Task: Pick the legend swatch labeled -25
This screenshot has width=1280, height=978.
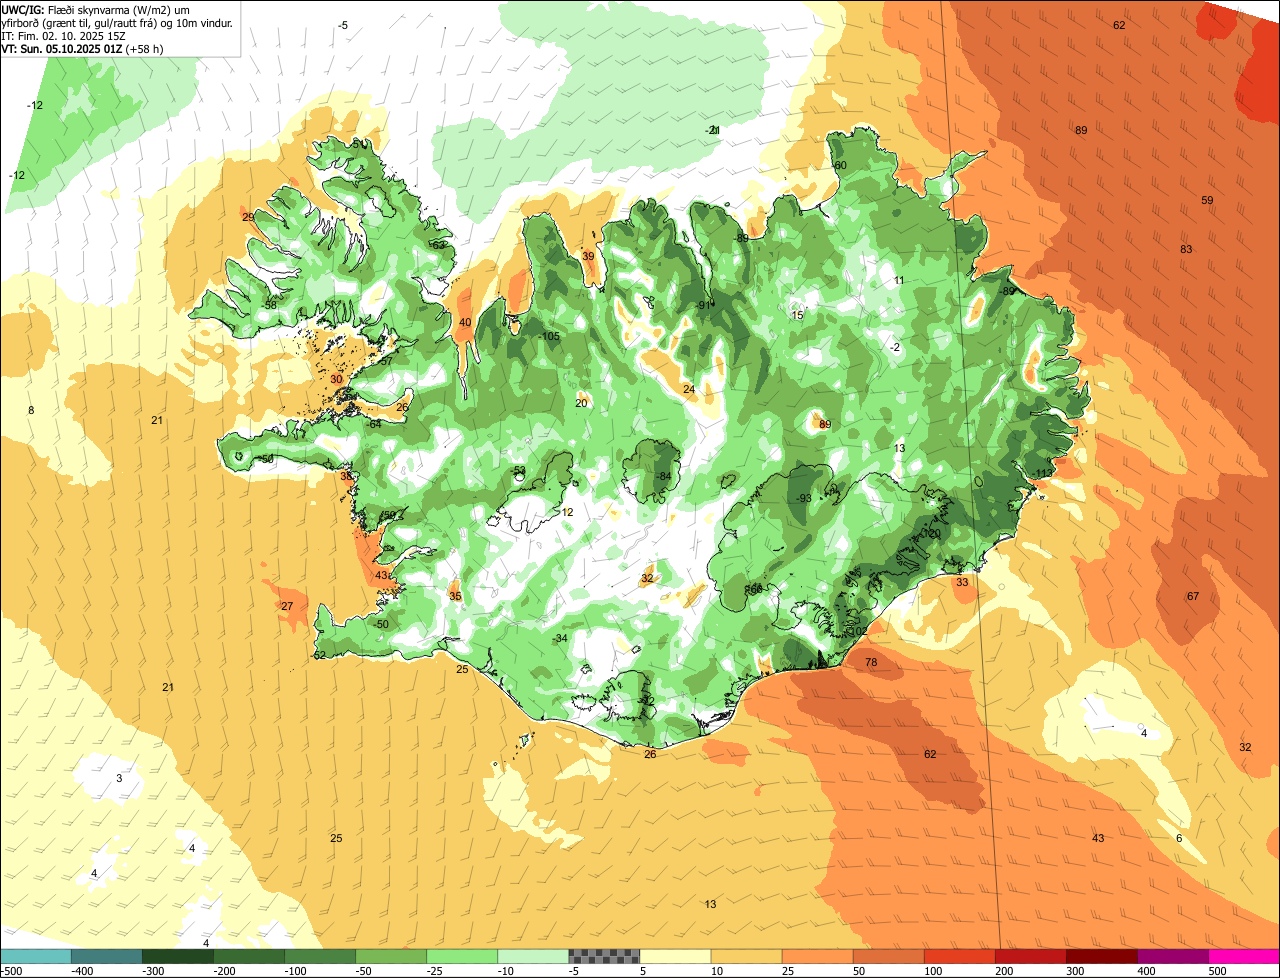Action: point(462,956)
